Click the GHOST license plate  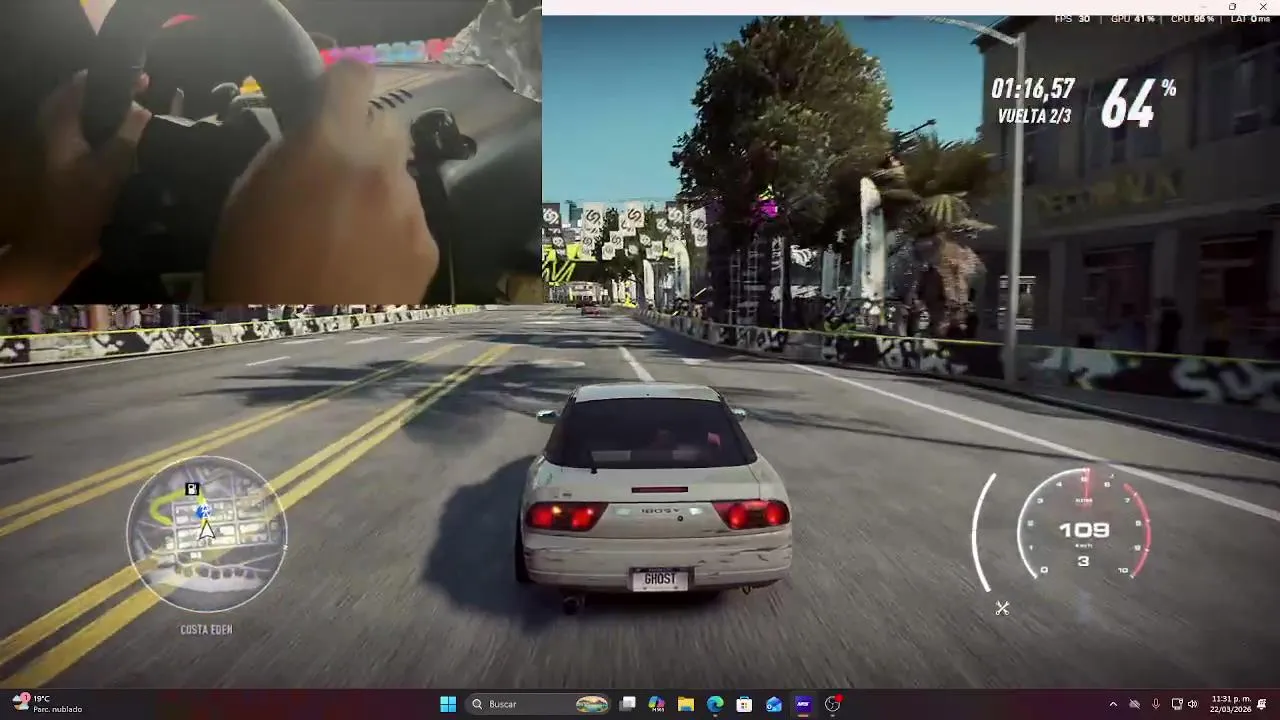click(x=660, y=579)
